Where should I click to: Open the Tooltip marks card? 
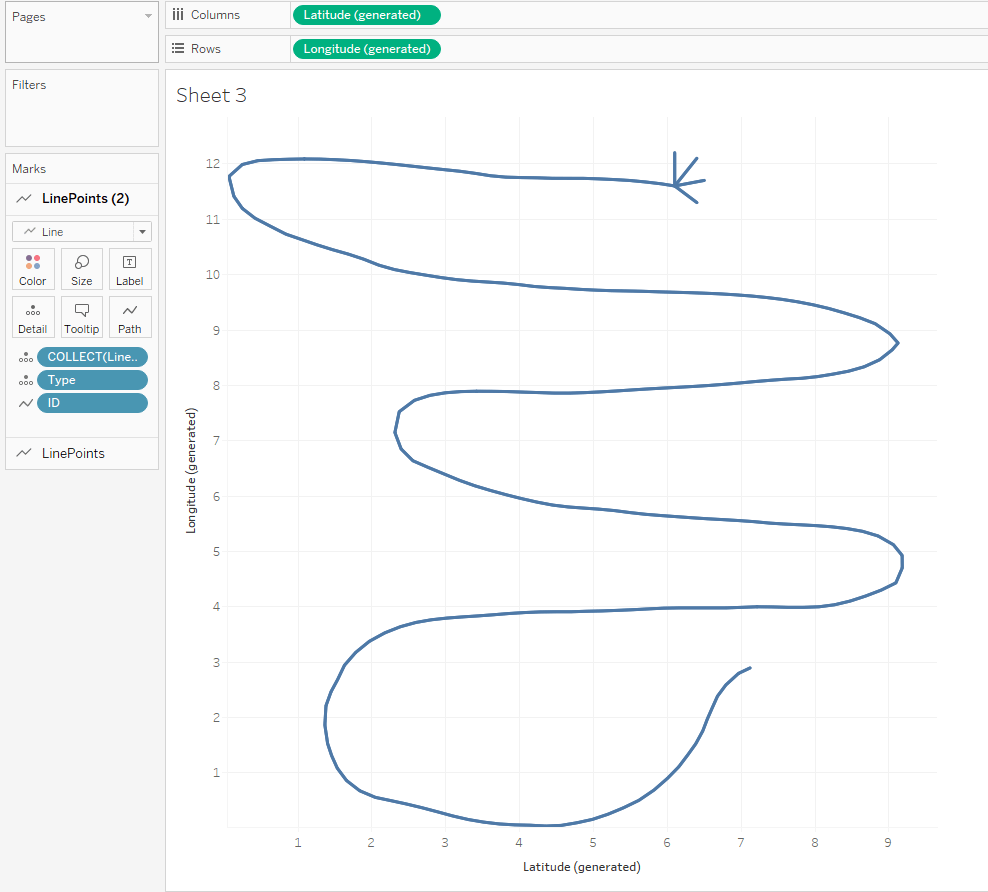click(82, 317)
